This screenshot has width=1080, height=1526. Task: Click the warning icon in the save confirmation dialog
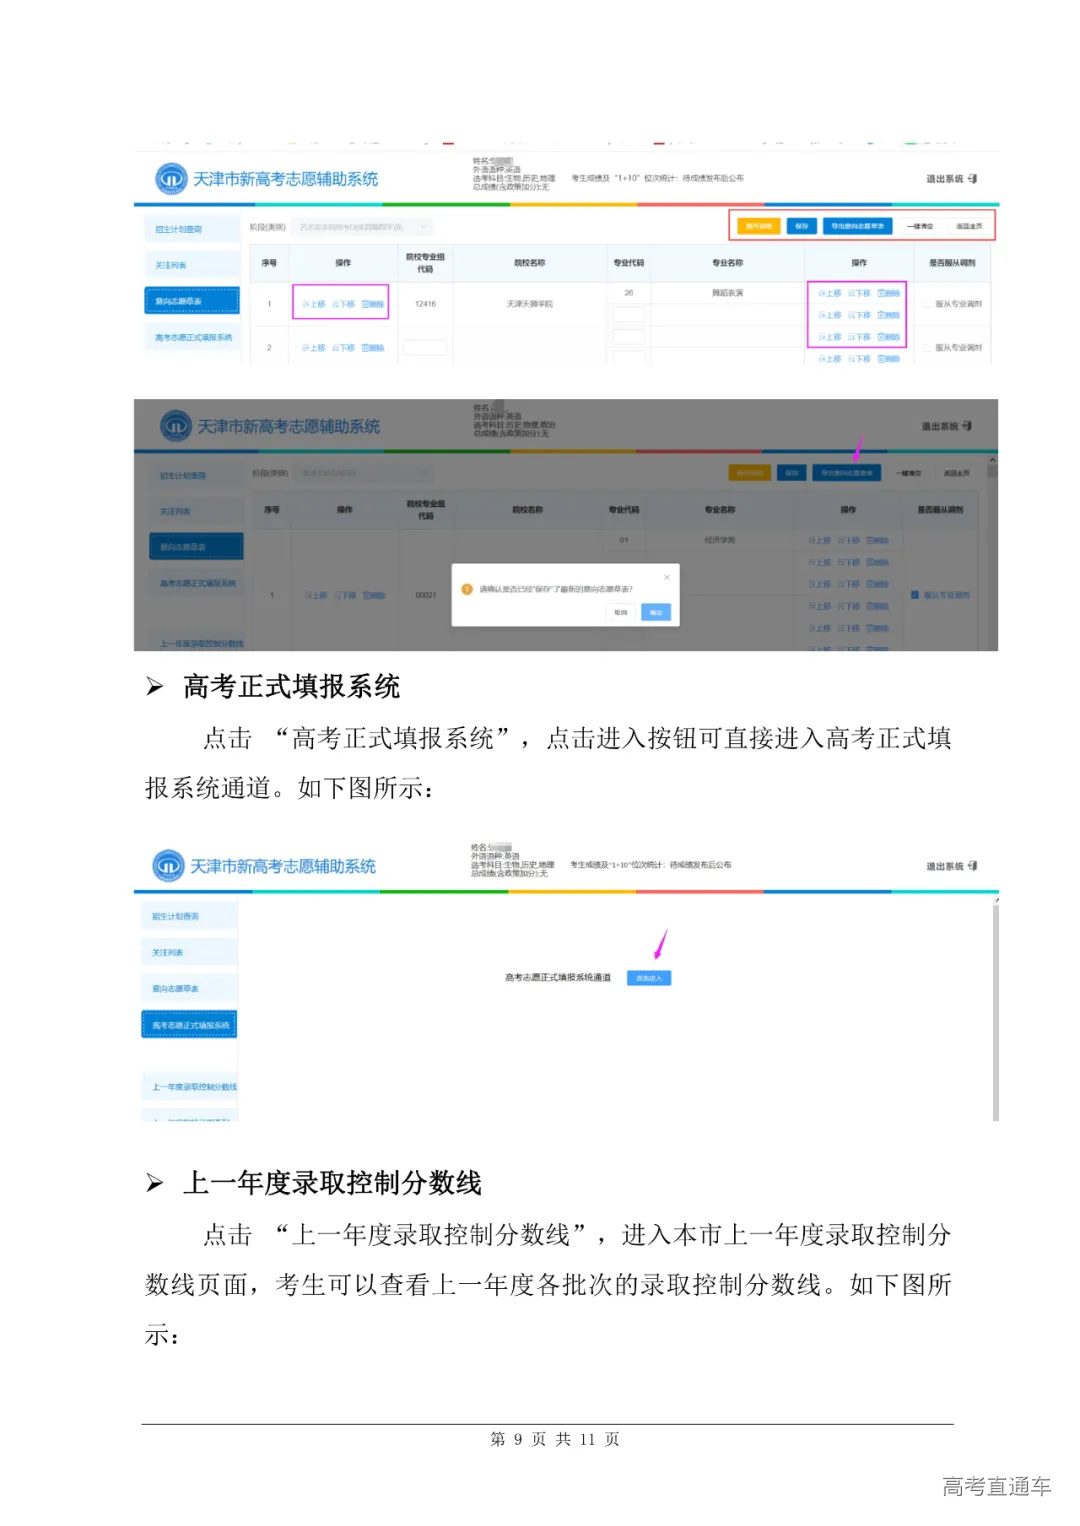(466, 588)
